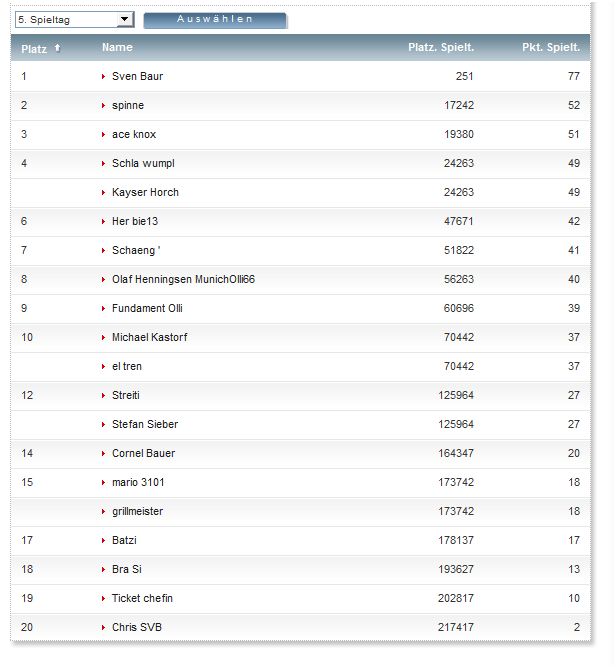Click the Pkt. Spielt. column header
Screen dimensions: 616x667
550,48
